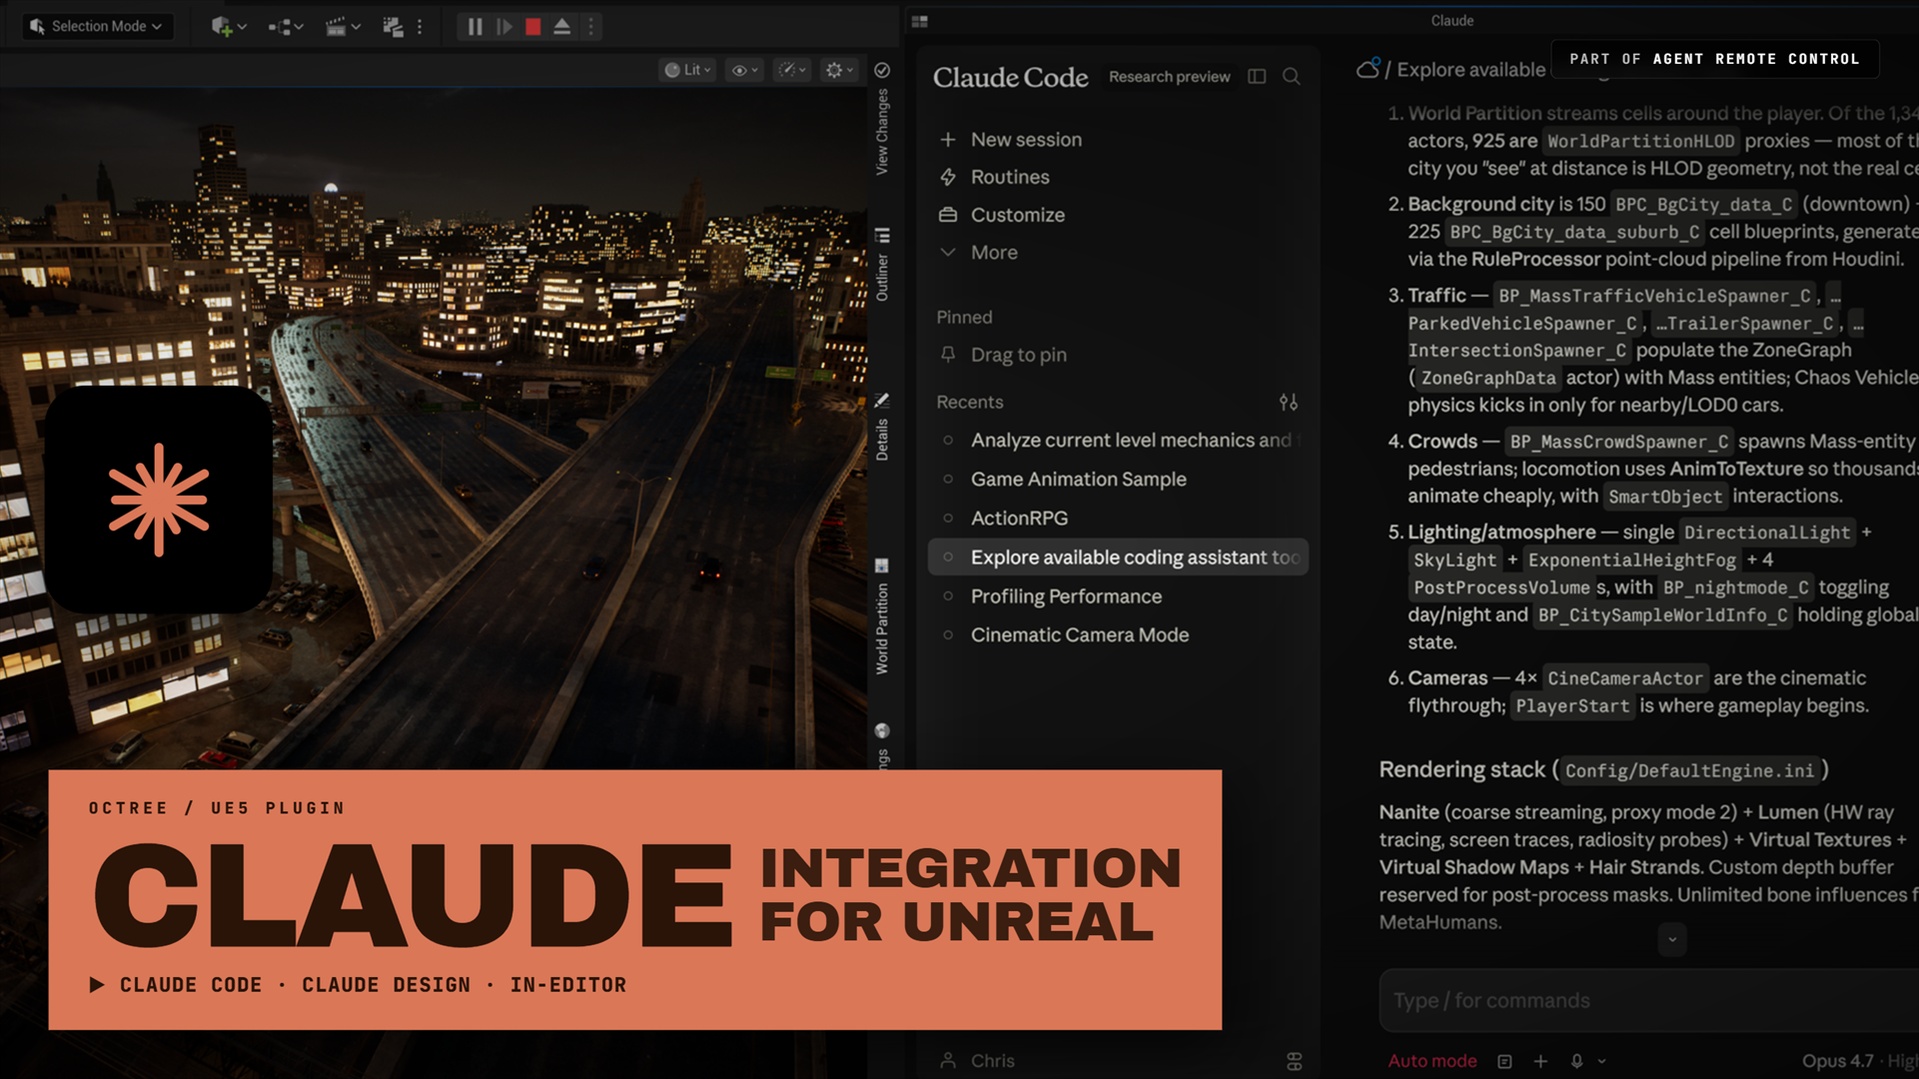This screenshot has width=1919, height=1079.
Task: Open the microphone options chevron
Action: point(1601,1061)
